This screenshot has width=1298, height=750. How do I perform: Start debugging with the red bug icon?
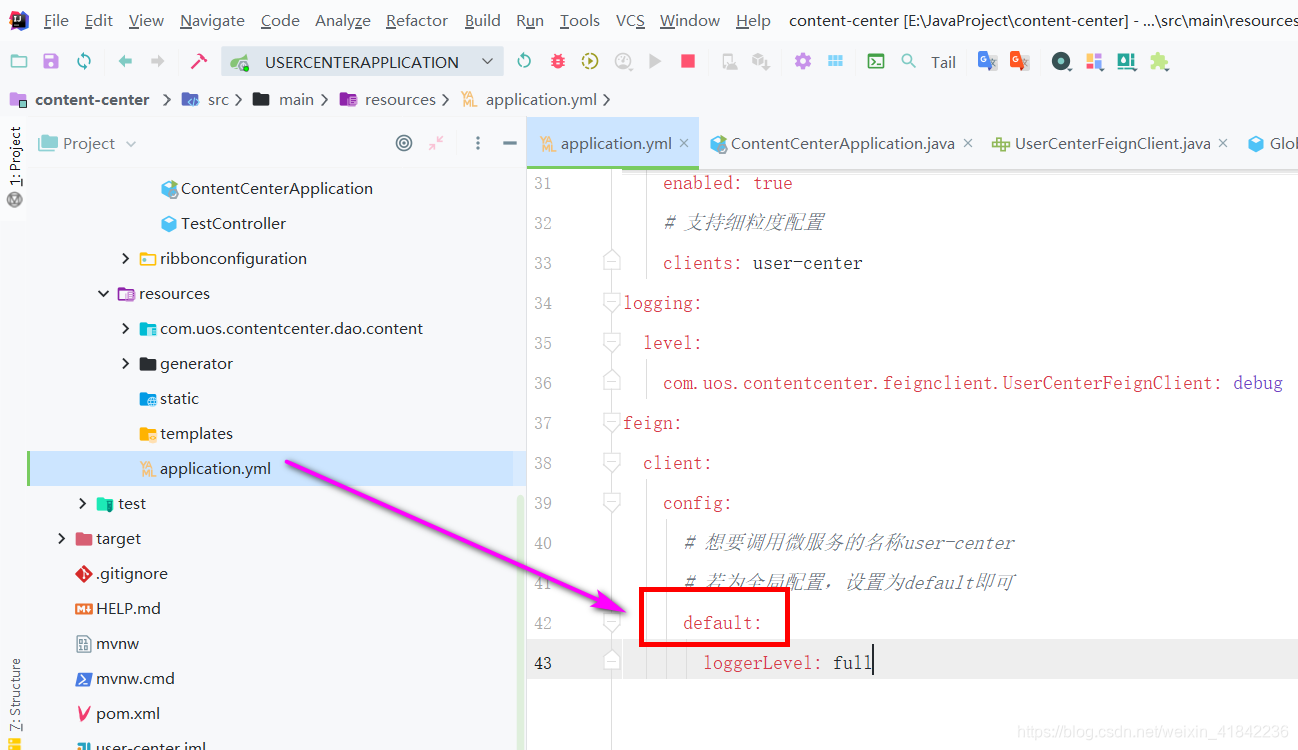tap(558, 61)
